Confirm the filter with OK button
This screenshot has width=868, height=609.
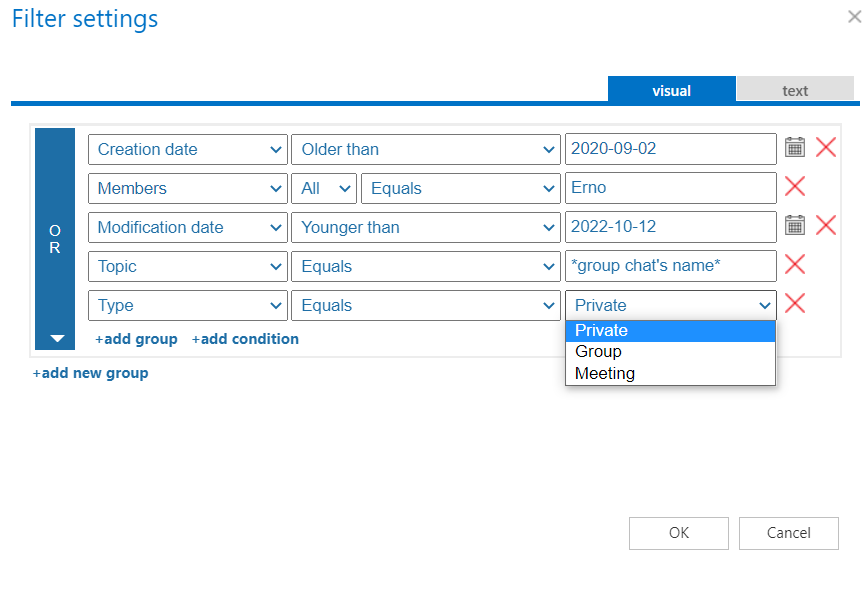pyautogui.click(x=679, y=533)
